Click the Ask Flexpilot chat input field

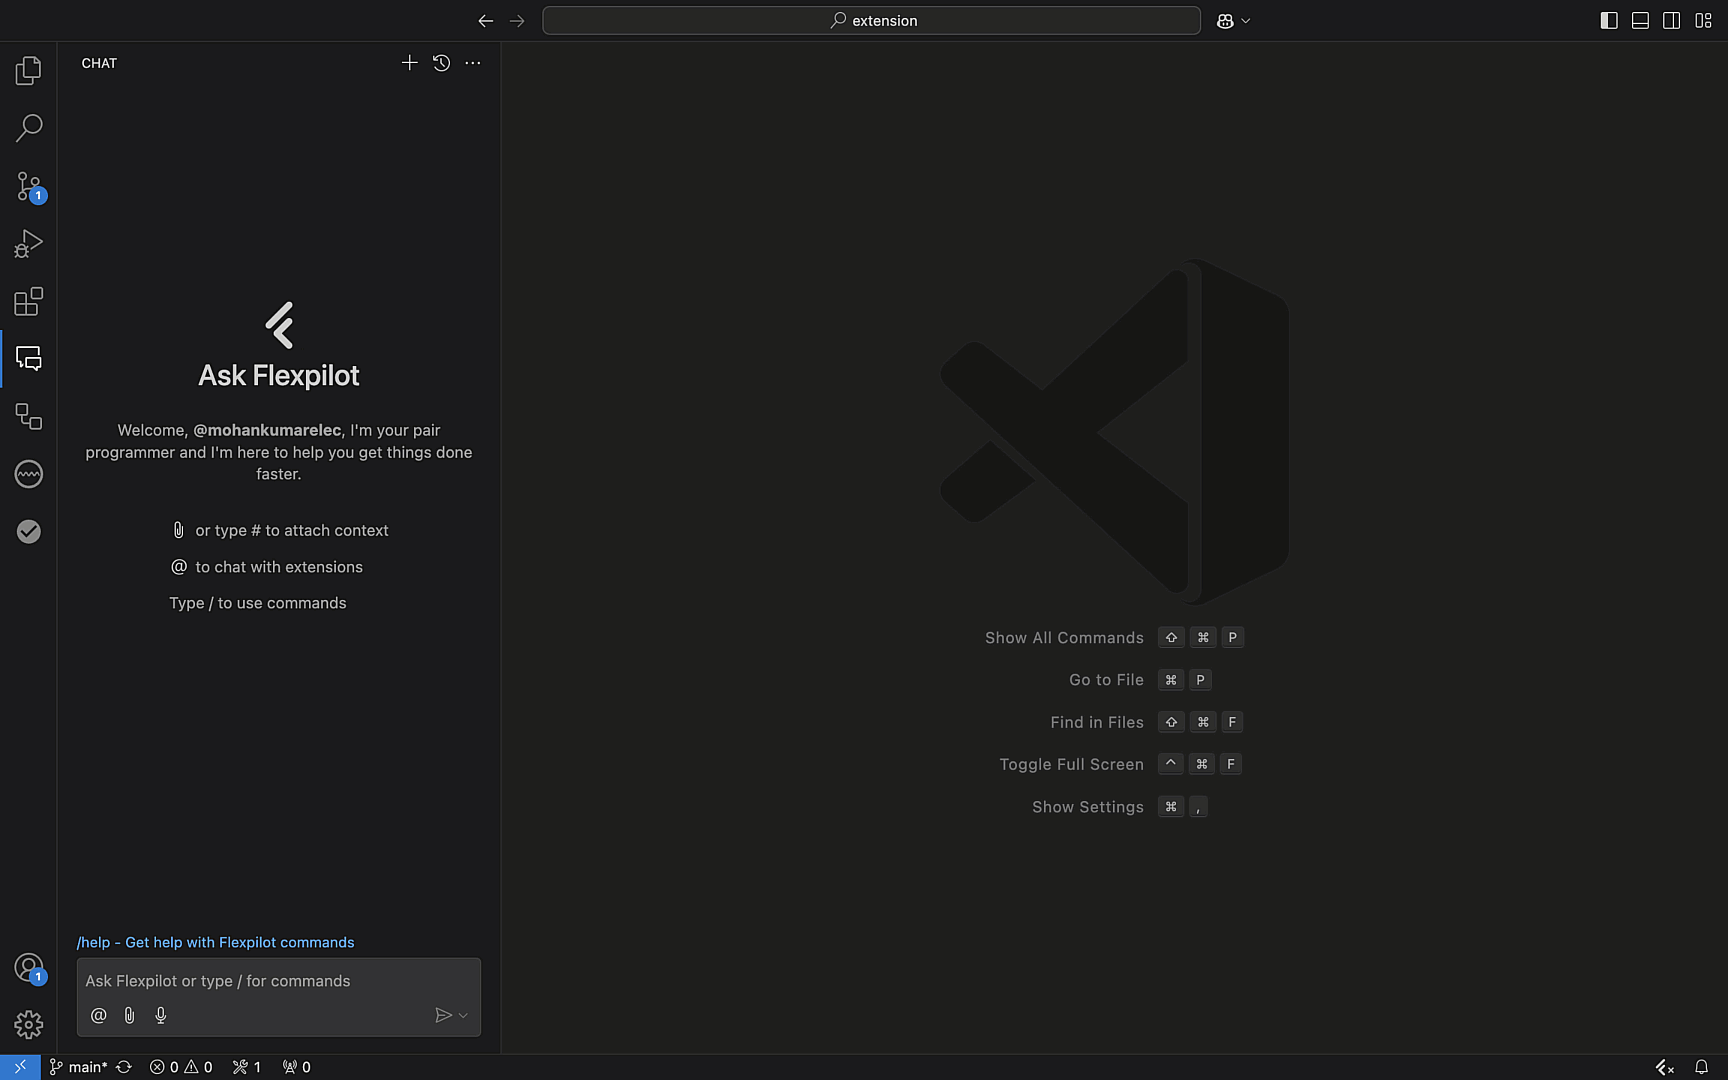pos(278,981)
